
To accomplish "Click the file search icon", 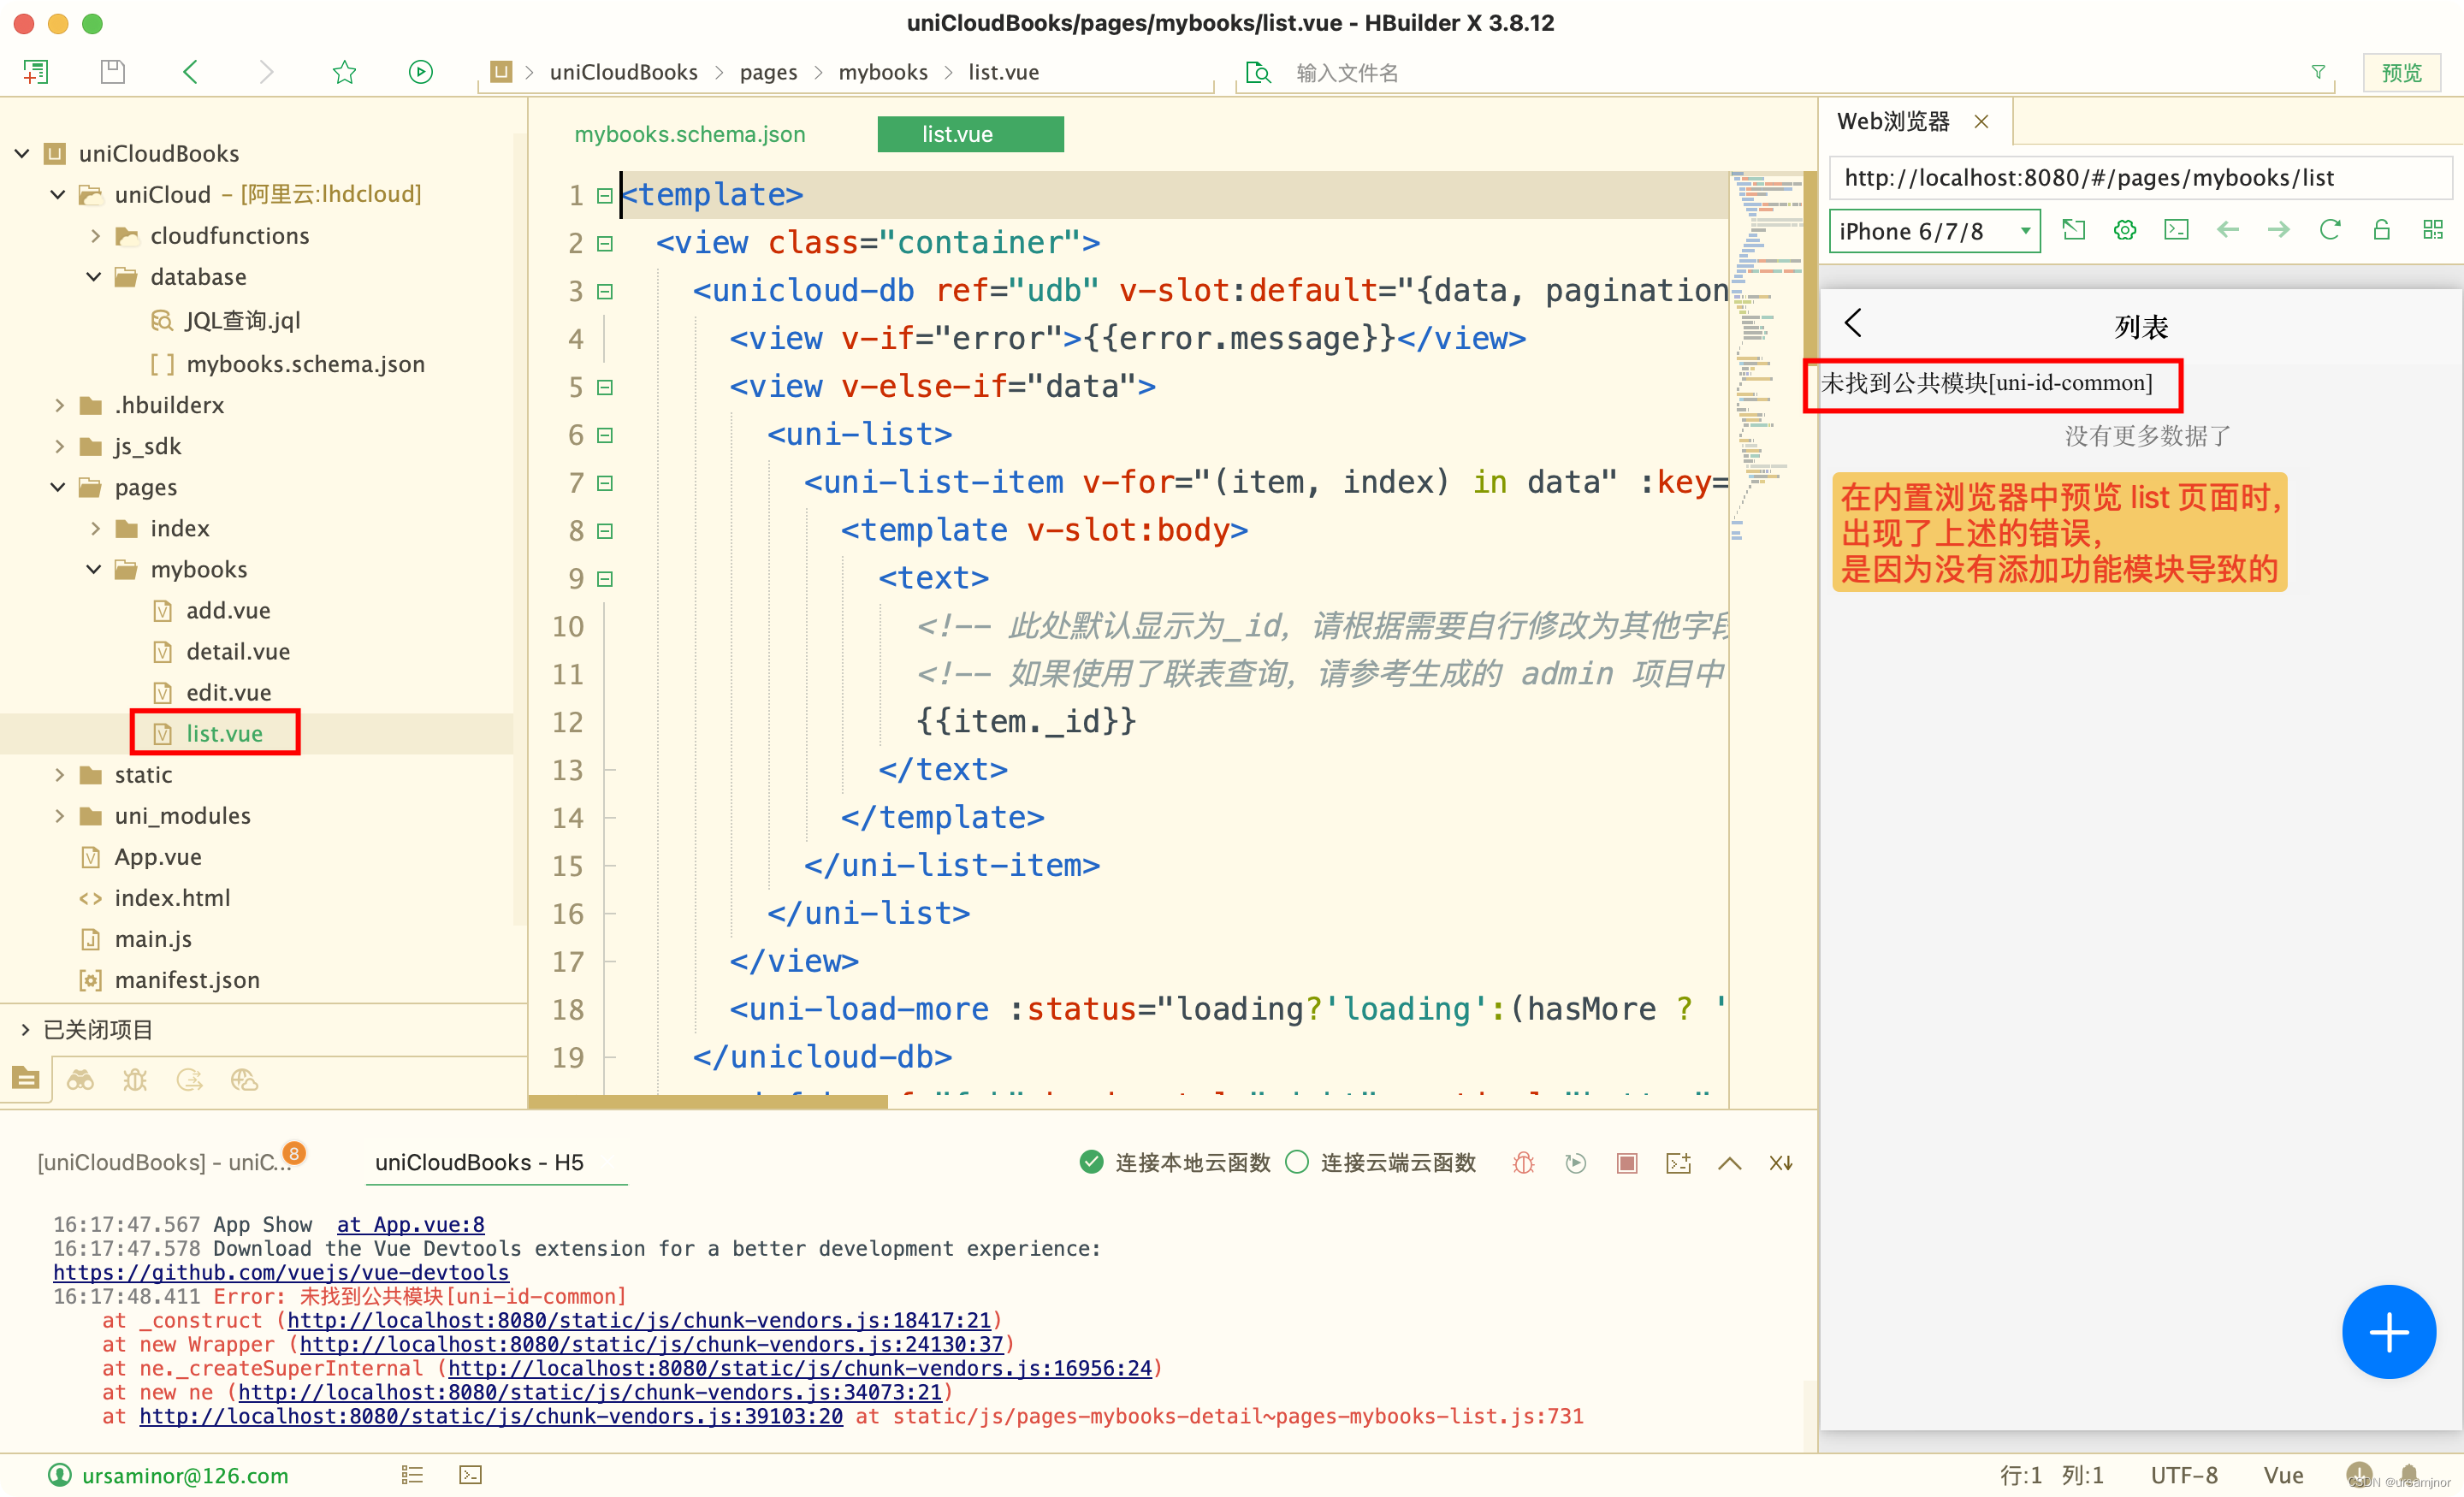I will tap(1258, 72).
